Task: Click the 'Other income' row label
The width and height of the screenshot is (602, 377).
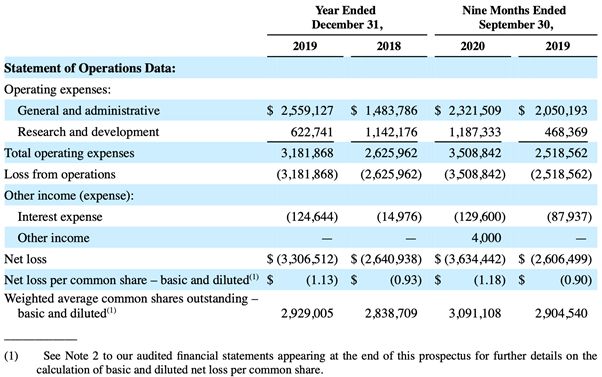Action: 53,238
